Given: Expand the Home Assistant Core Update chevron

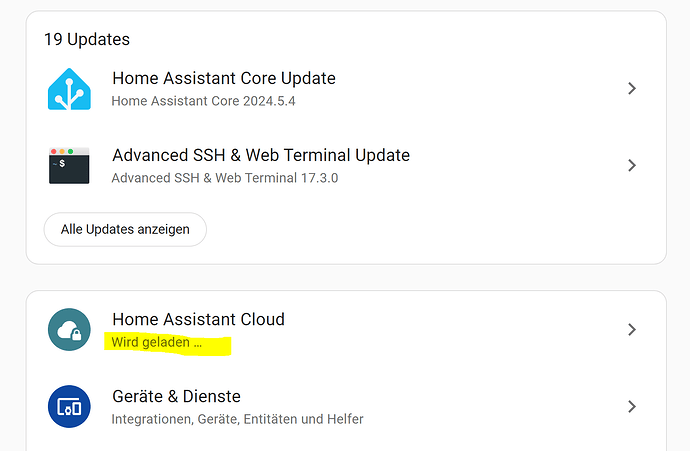Looking at the screenshot, I should point(631,89).
